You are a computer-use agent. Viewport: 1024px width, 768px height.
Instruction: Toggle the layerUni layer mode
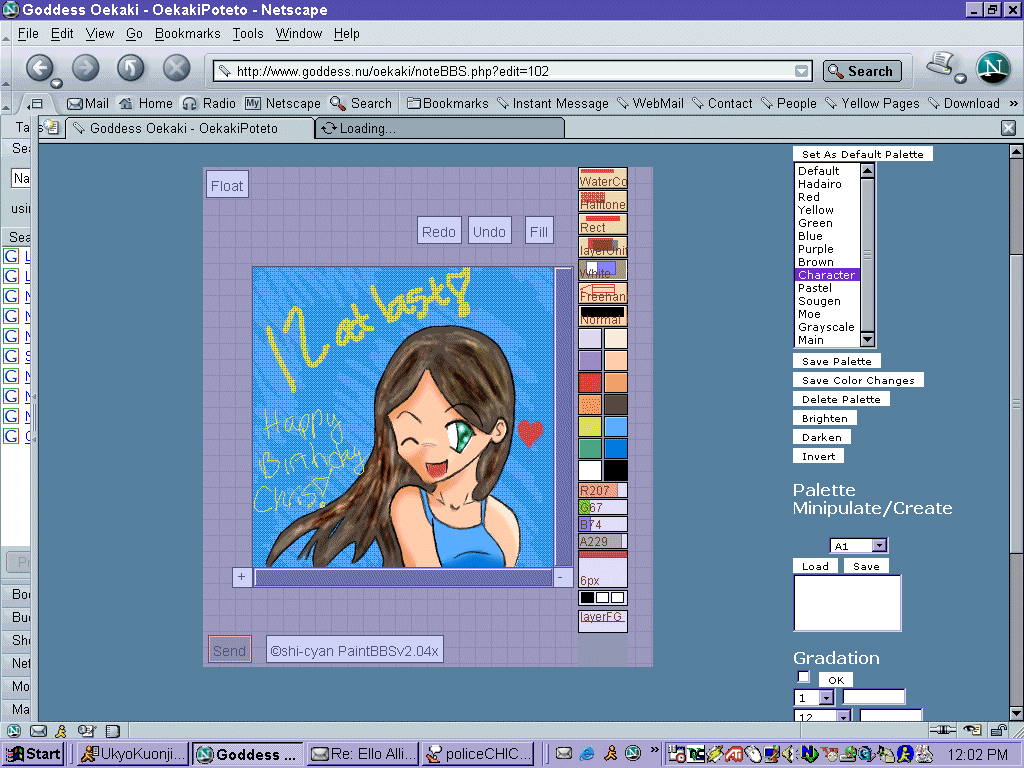click(x=603, y=247)
